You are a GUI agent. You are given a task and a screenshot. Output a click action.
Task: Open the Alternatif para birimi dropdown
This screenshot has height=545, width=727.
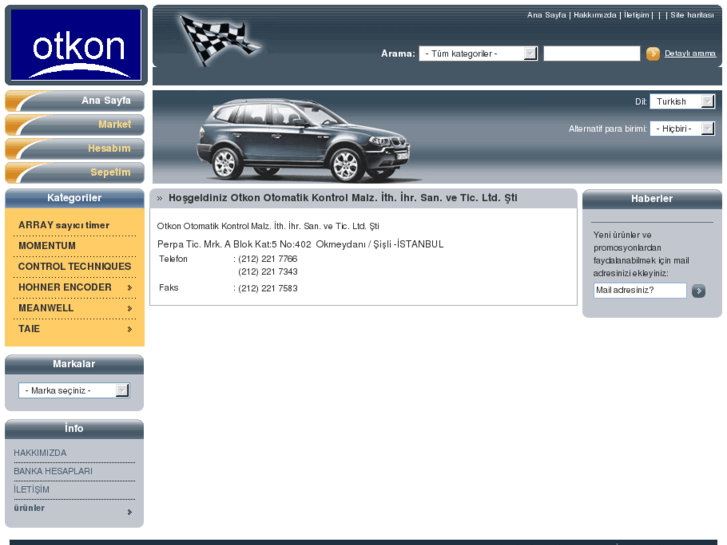tap(682, 128)
